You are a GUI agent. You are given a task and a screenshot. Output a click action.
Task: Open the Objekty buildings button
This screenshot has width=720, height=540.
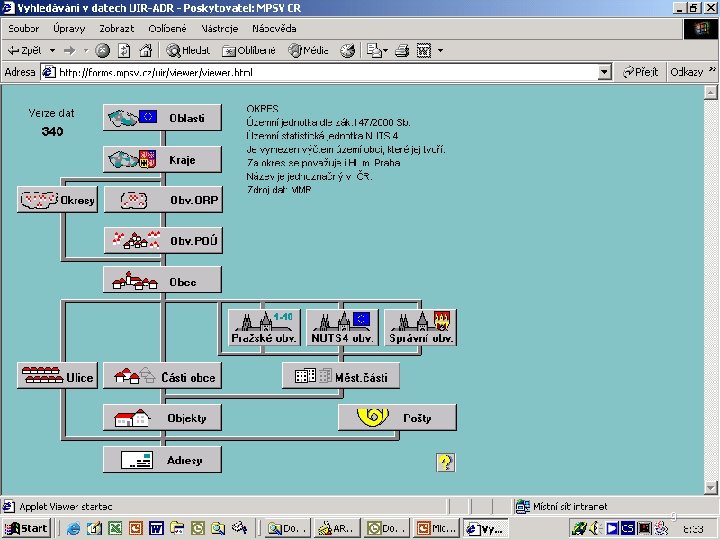162,417
